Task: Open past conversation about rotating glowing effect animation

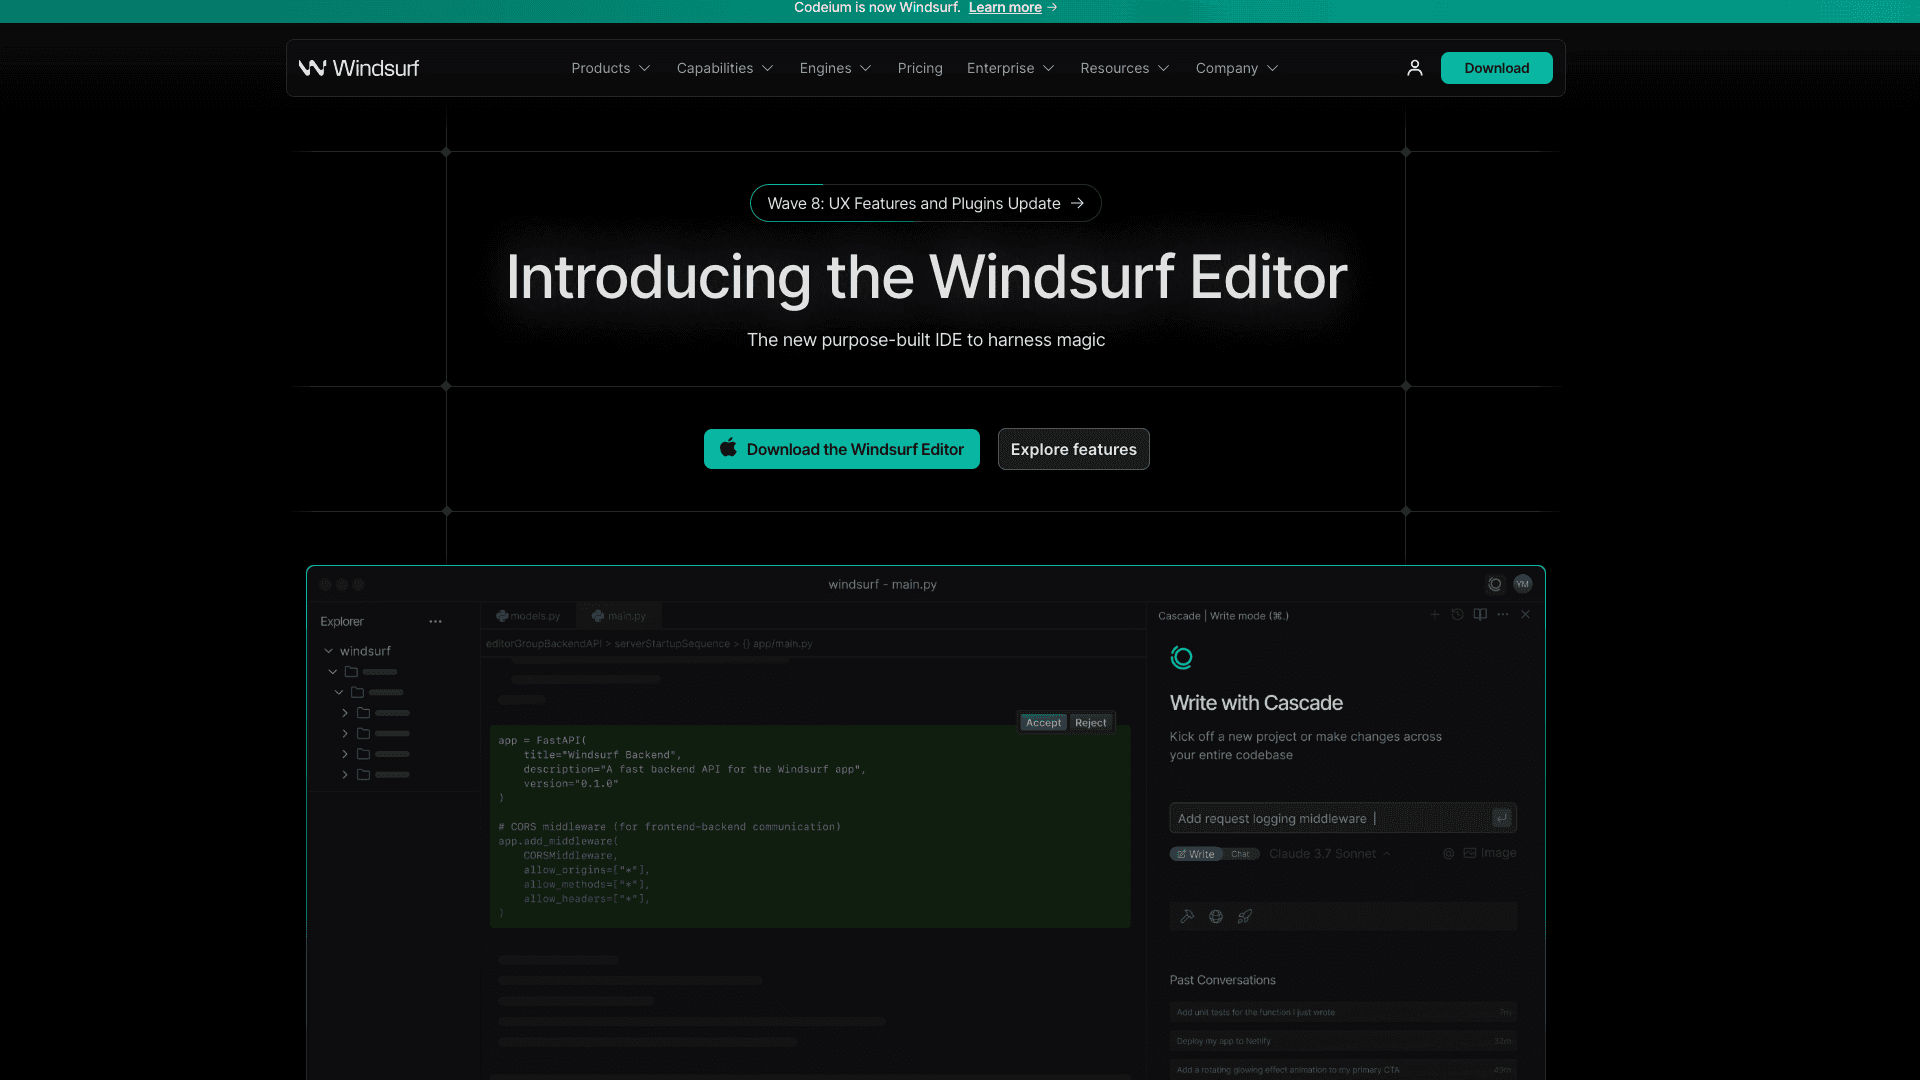Action: point(1343,1070)
